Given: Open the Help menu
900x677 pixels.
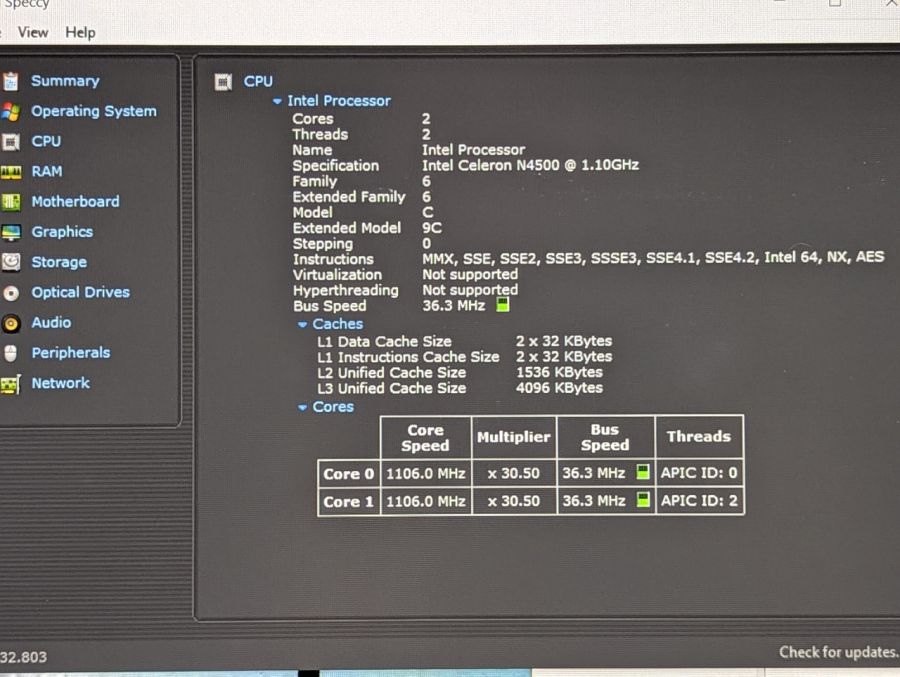Looking at the screenshot, I should coord(80,32).
